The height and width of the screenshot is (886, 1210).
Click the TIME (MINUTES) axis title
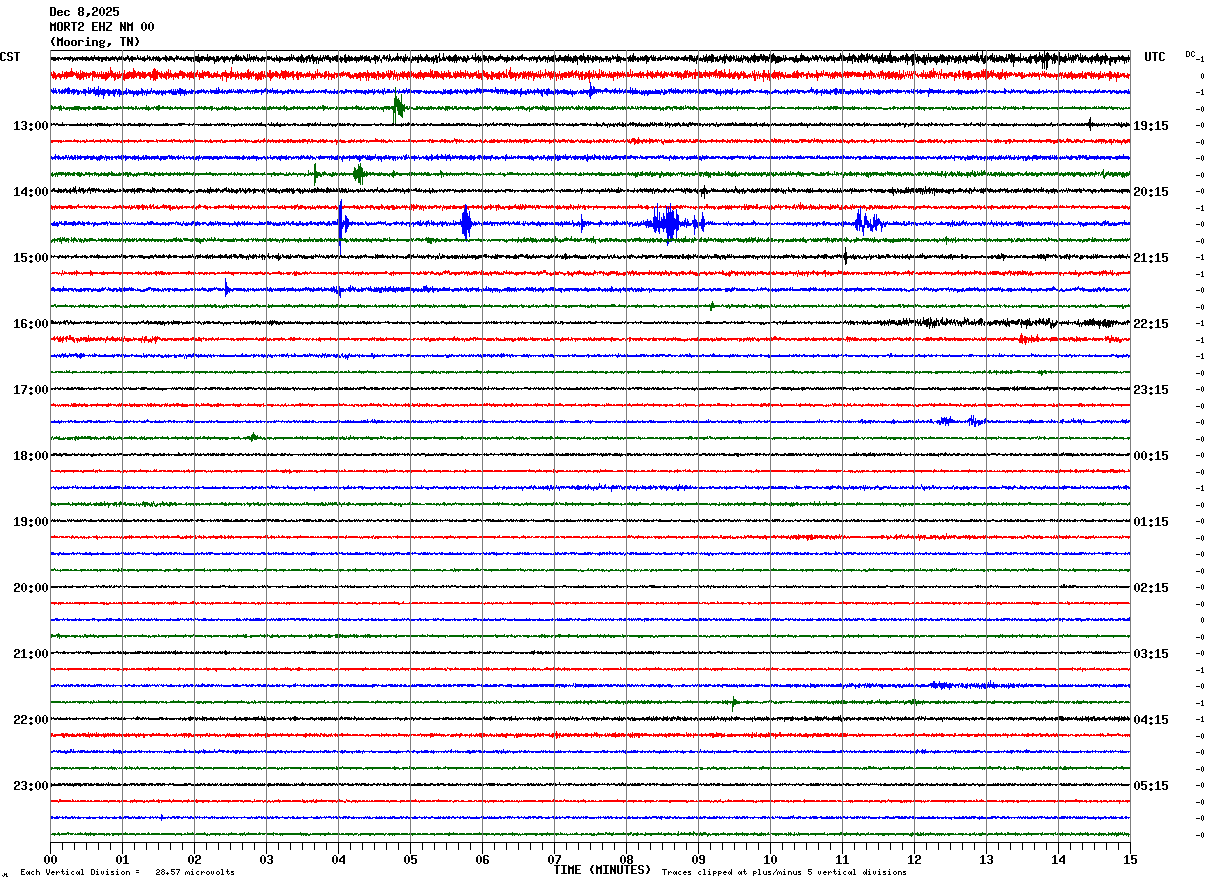tap(602, 870)
